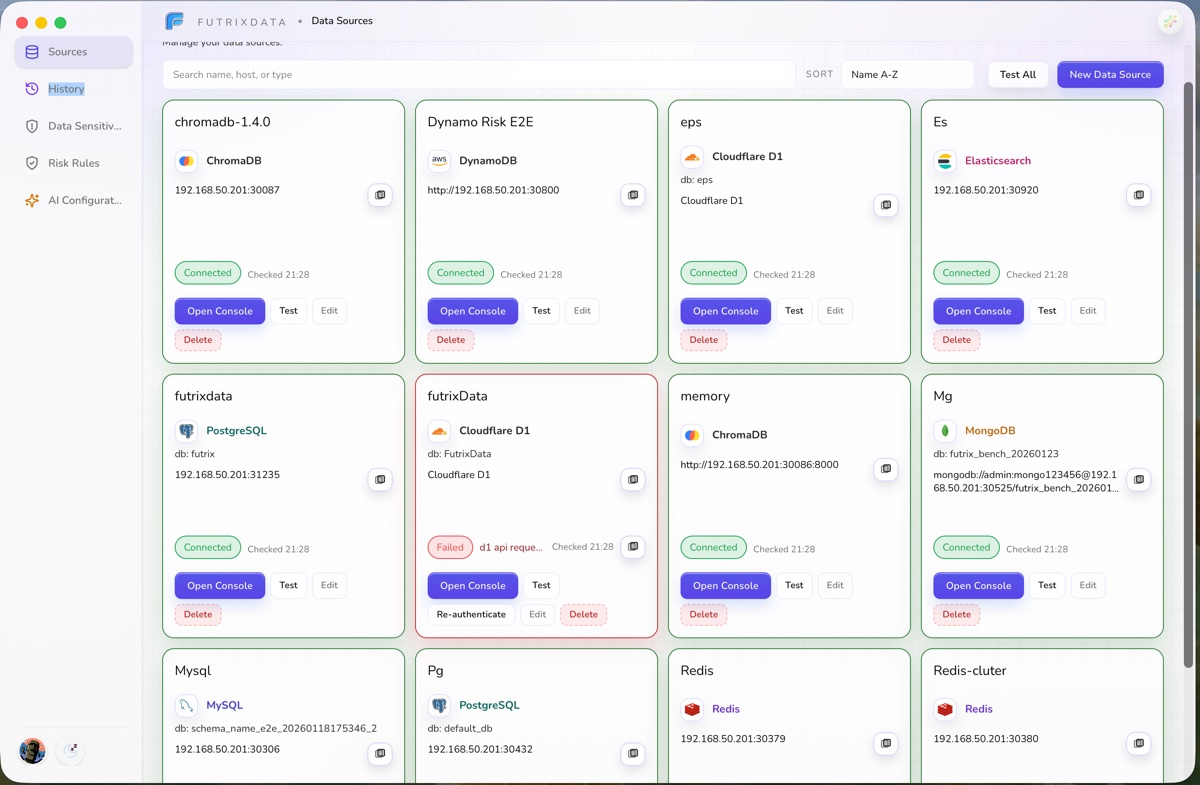Copy Es card address icon
The image size is (1200, 785).
[1139, 195]
